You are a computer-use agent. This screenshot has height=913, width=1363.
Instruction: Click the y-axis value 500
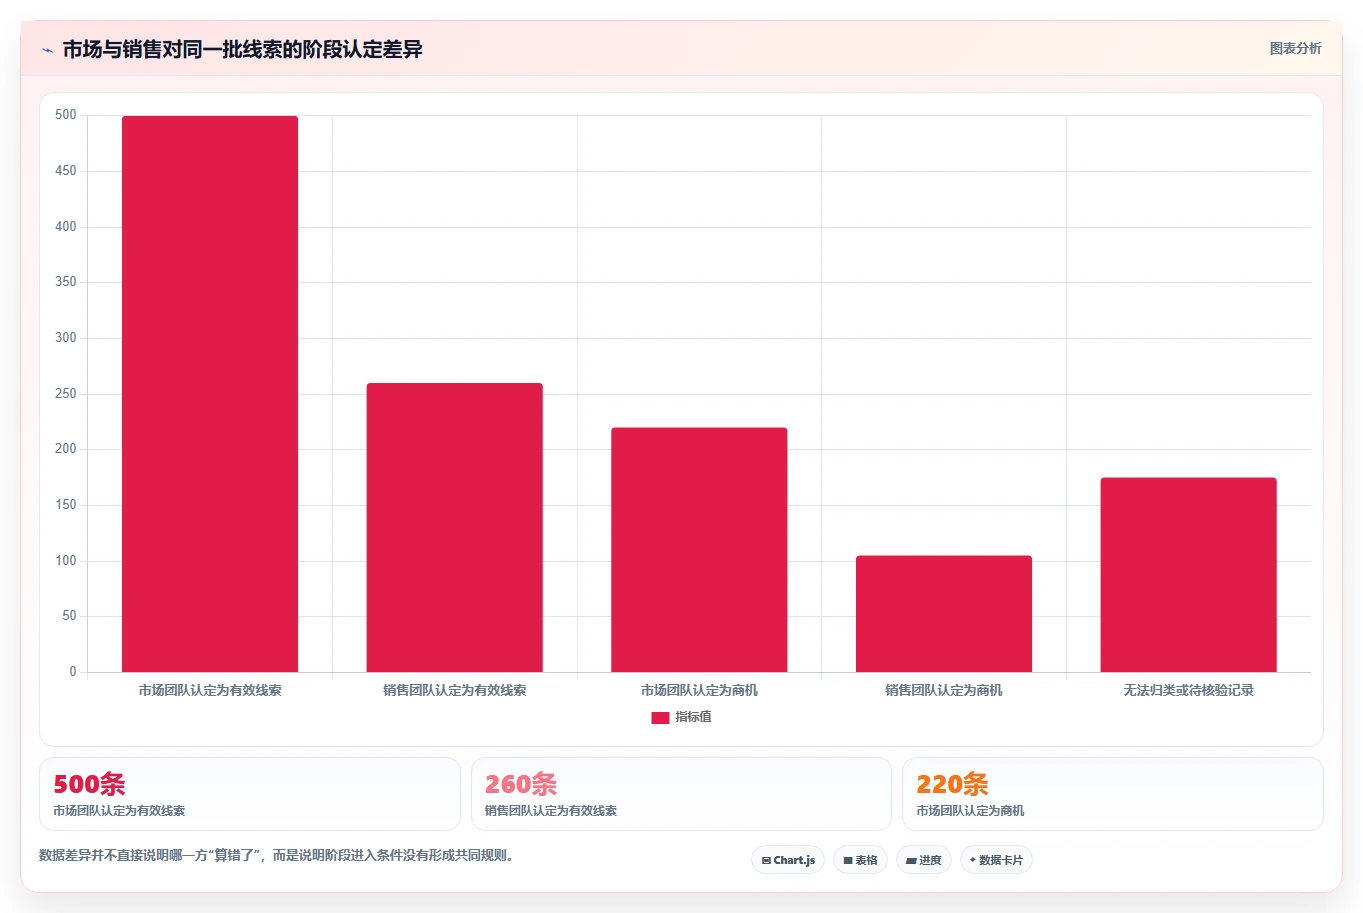[x=66, y=115]
